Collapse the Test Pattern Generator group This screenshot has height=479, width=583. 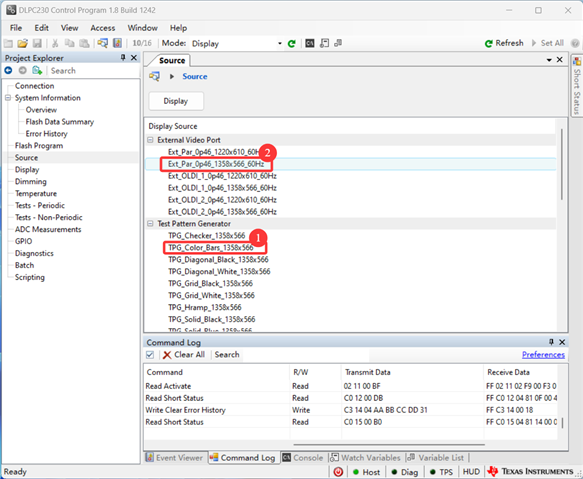[x=151, y=224]
